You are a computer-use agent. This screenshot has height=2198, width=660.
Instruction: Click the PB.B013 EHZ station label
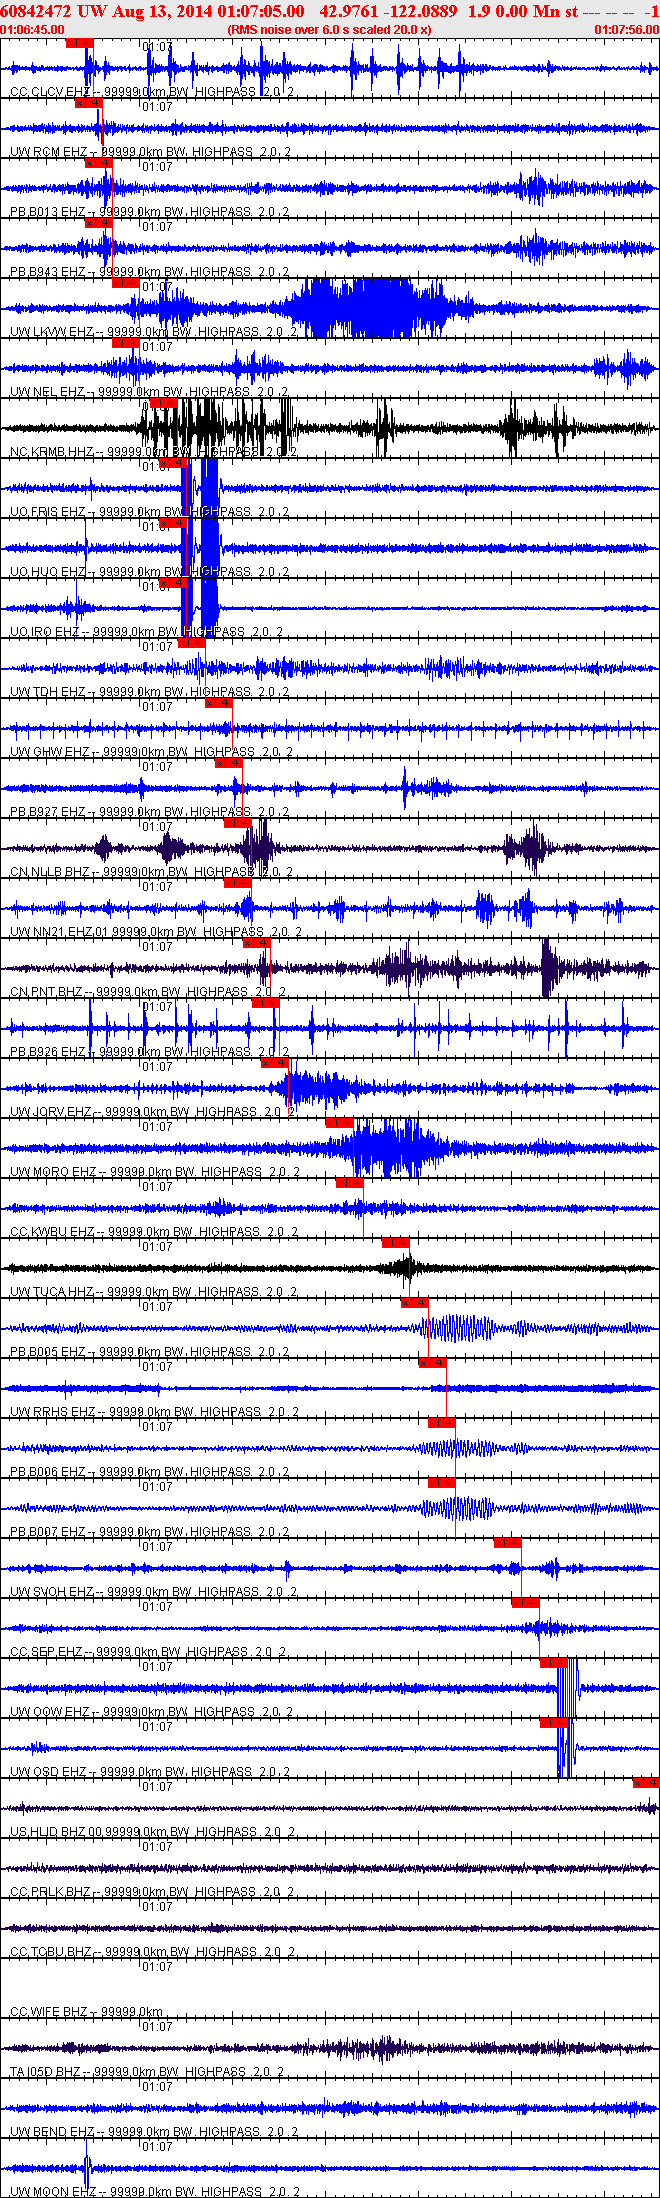click(x=48, y=212)
